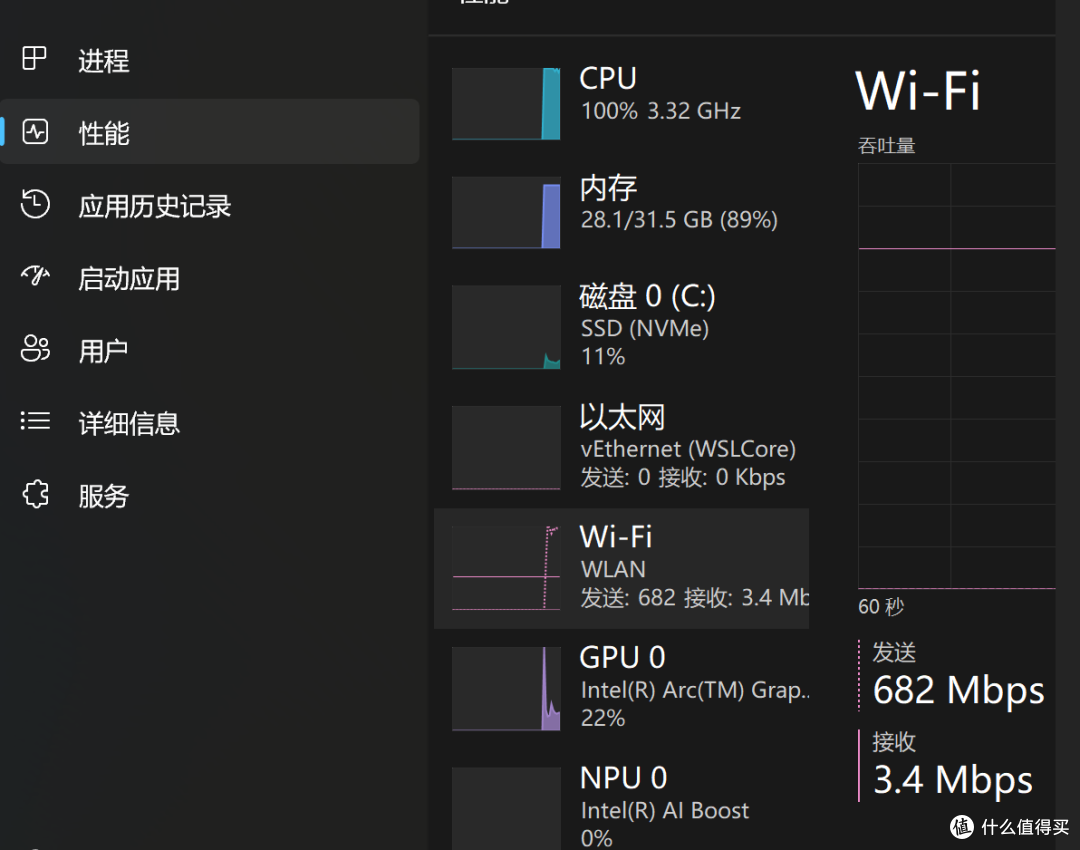
Task: Open the 进程 (Processes) sidebar icon
Action: [34, 59]
